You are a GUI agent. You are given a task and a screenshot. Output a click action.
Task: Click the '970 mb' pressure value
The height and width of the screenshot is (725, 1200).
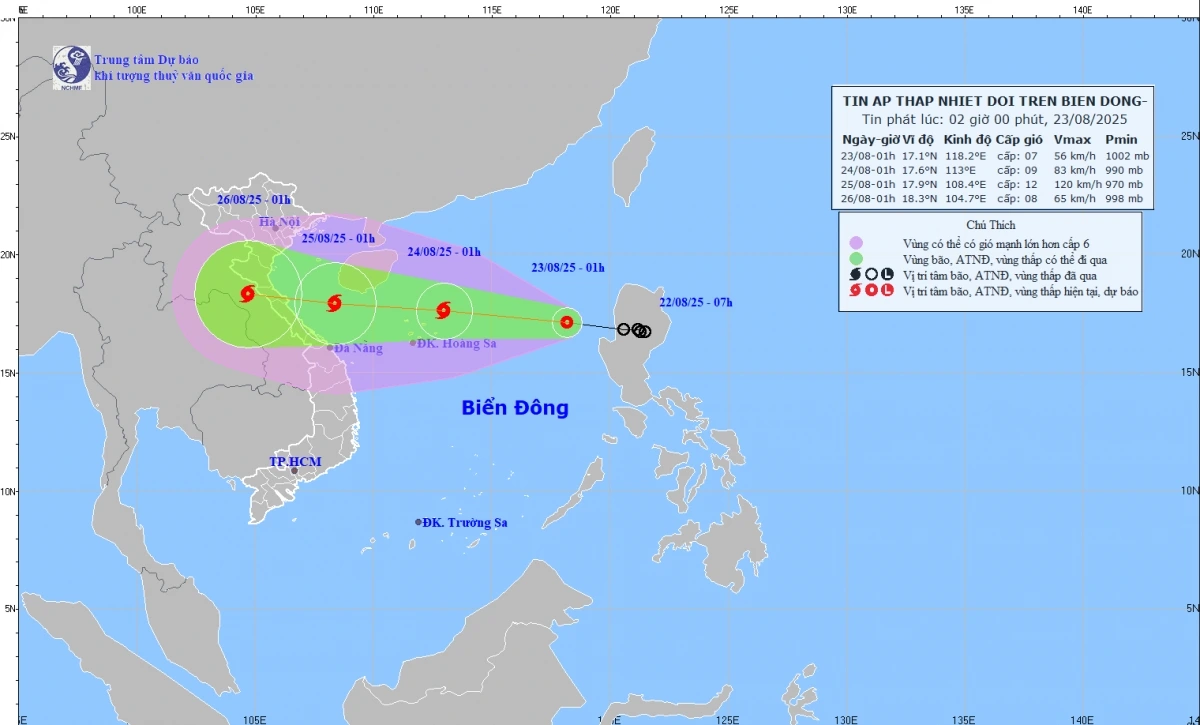[x=1125, y=184]
